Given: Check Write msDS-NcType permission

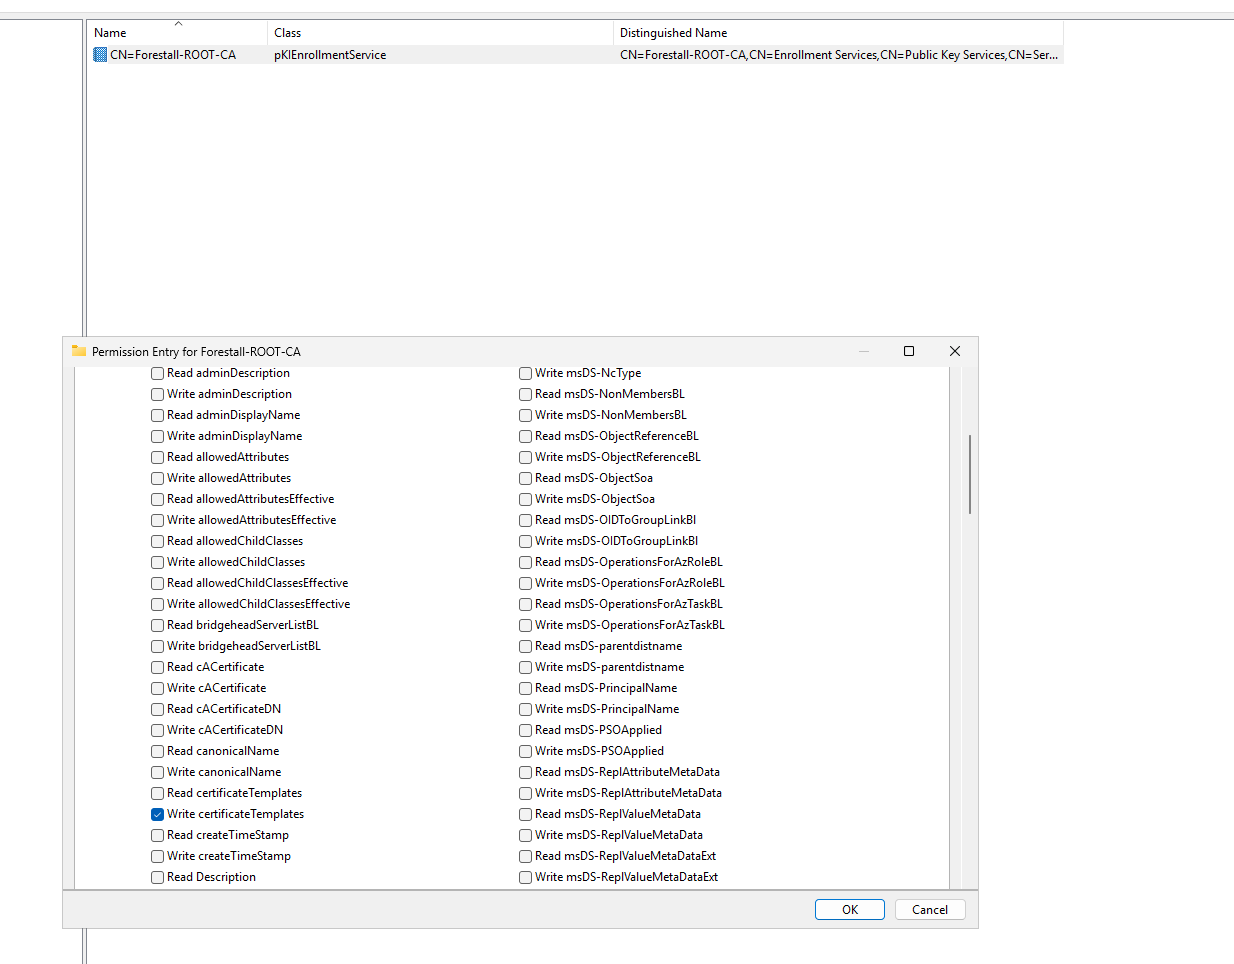Looking at the screenshot, I should (526, 374).
